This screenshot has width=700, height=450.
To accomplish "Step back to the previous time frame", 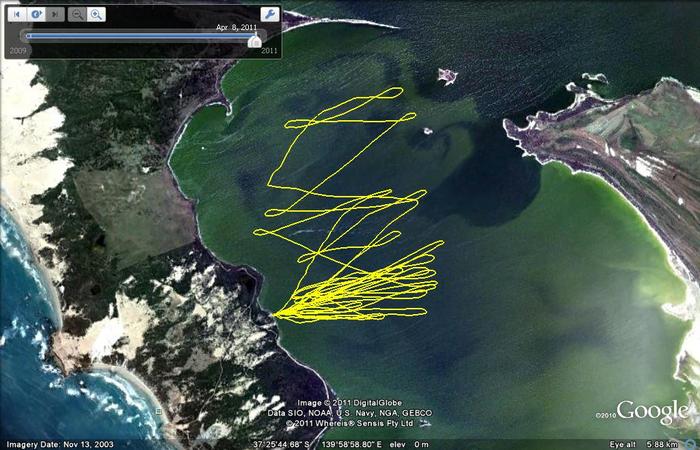I will point(17,15).
